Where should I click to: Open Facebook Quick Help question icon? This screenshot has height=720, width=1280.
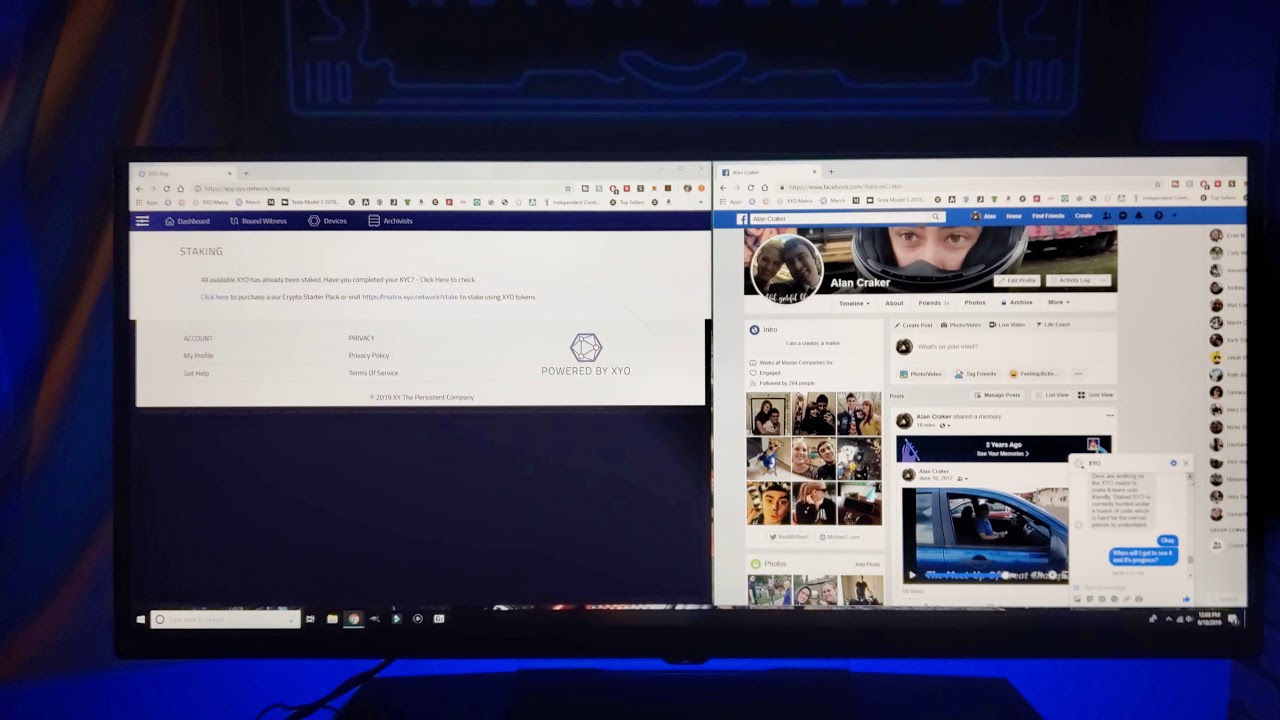[1158, 216]
